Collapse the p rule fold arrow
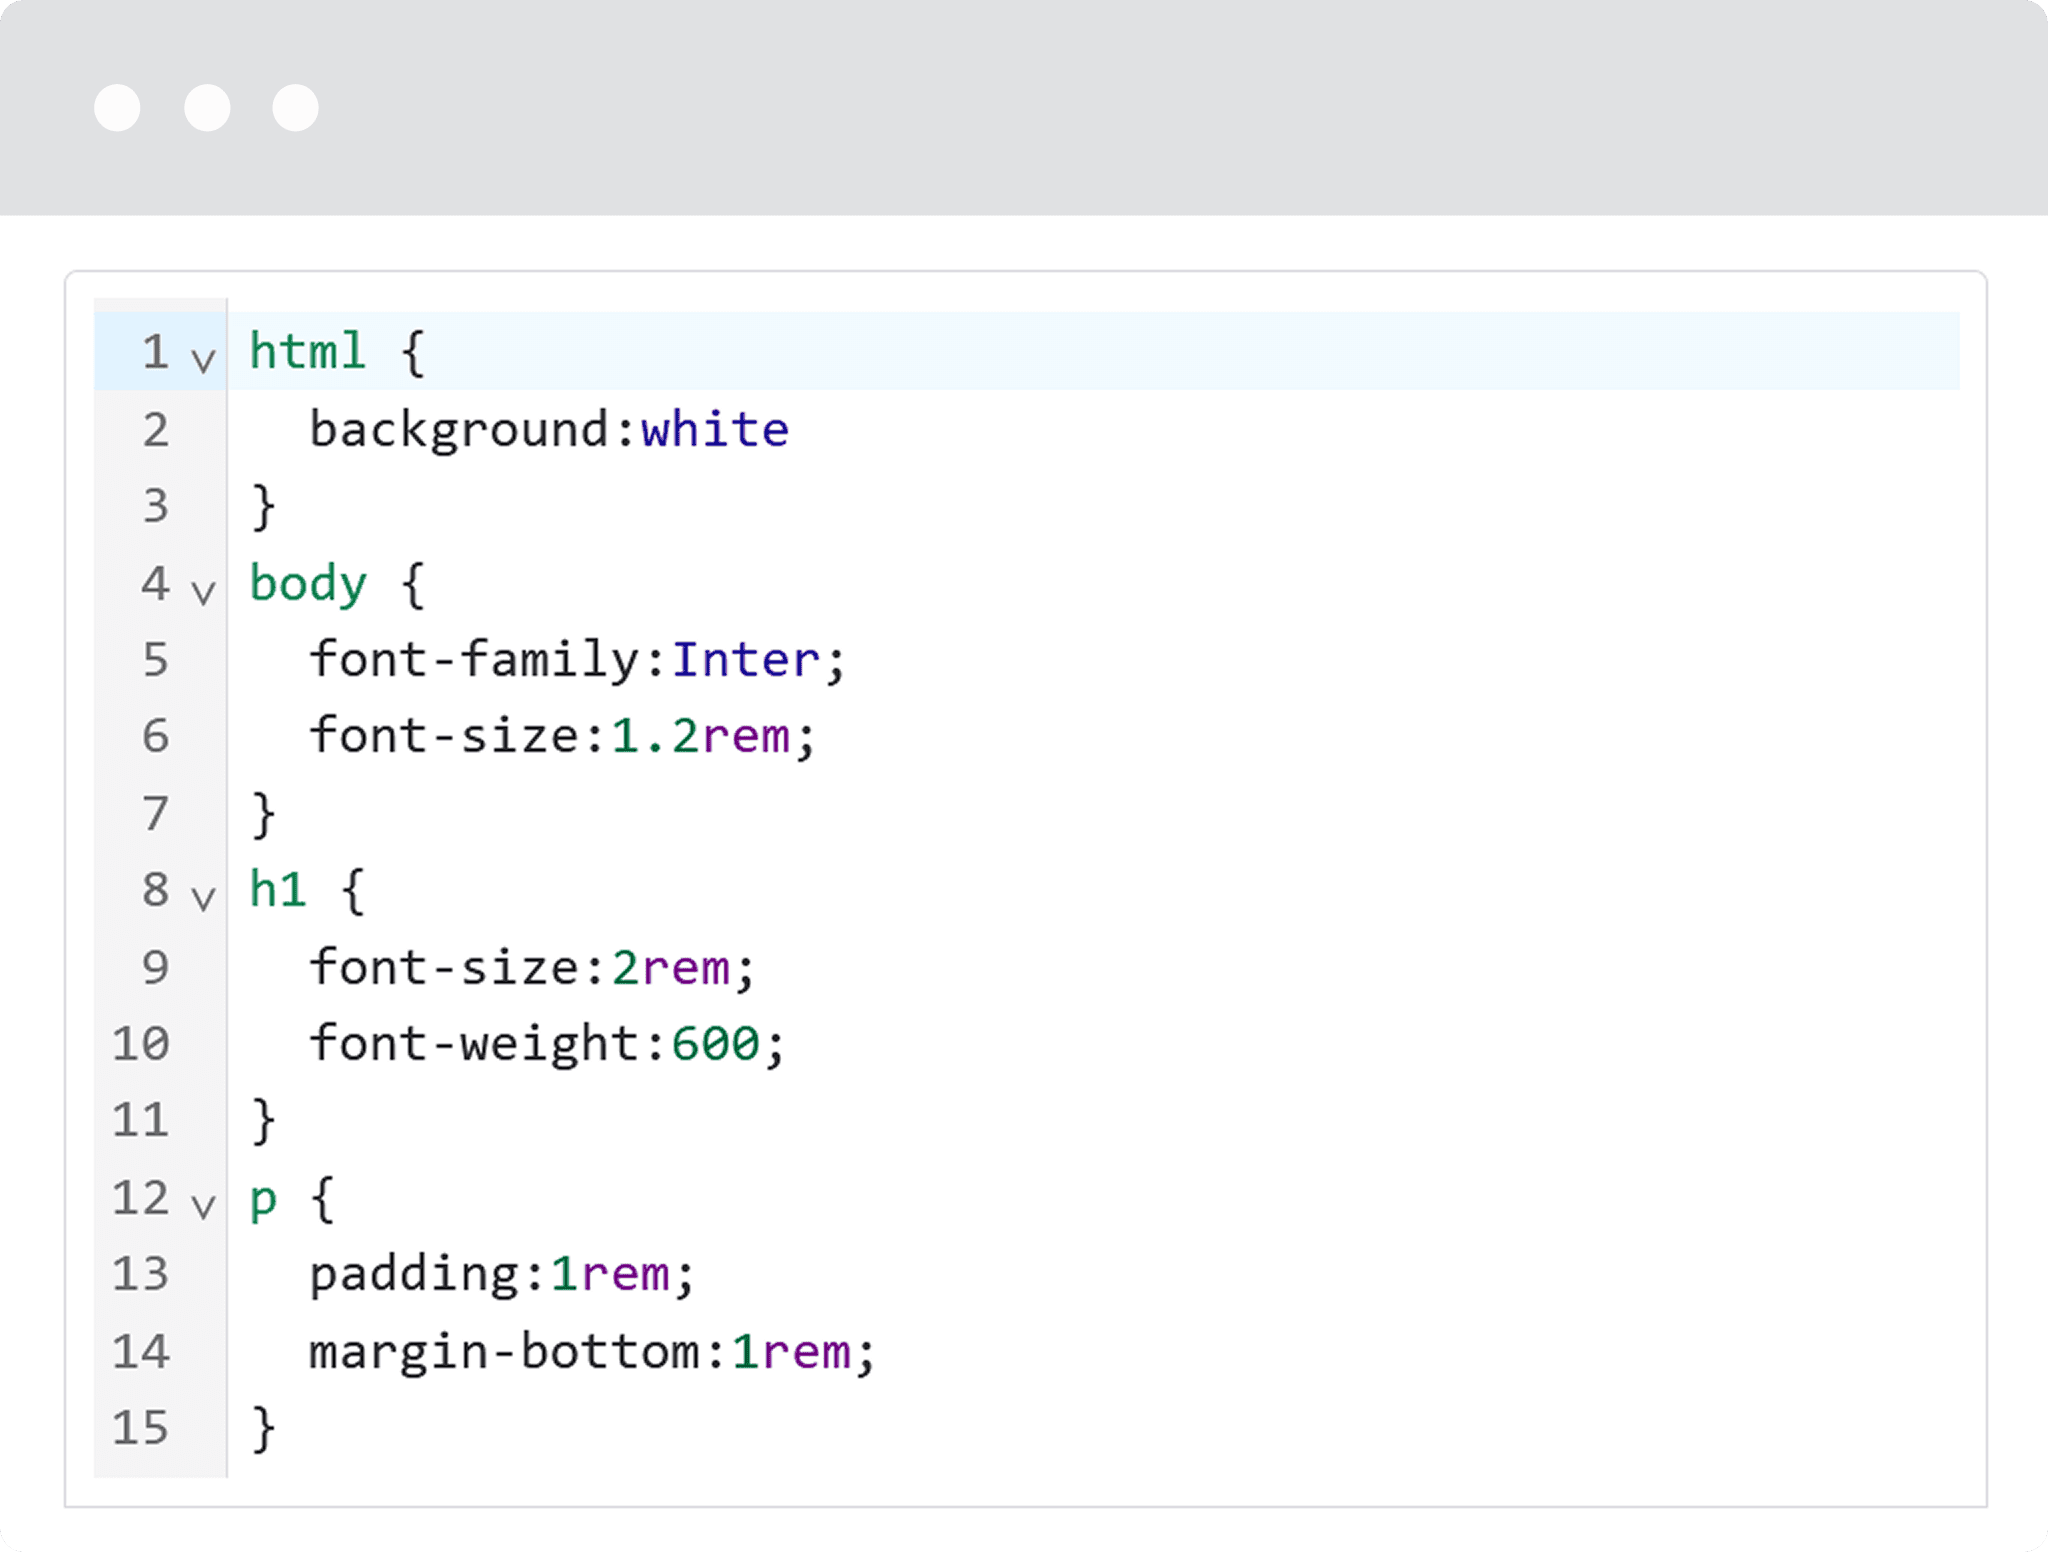The height and width of the screenshot is (1552, 2048). pyautogui.click(x=203, y=1207)
